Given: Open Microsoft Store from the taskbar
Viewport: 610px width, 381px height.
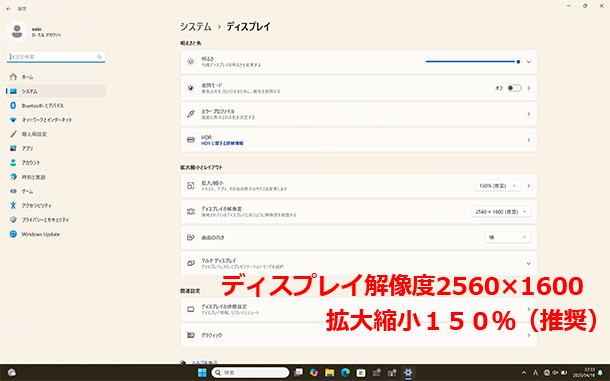Looking at the screenshot, I should pyautogui.click(x=361, y=373).
